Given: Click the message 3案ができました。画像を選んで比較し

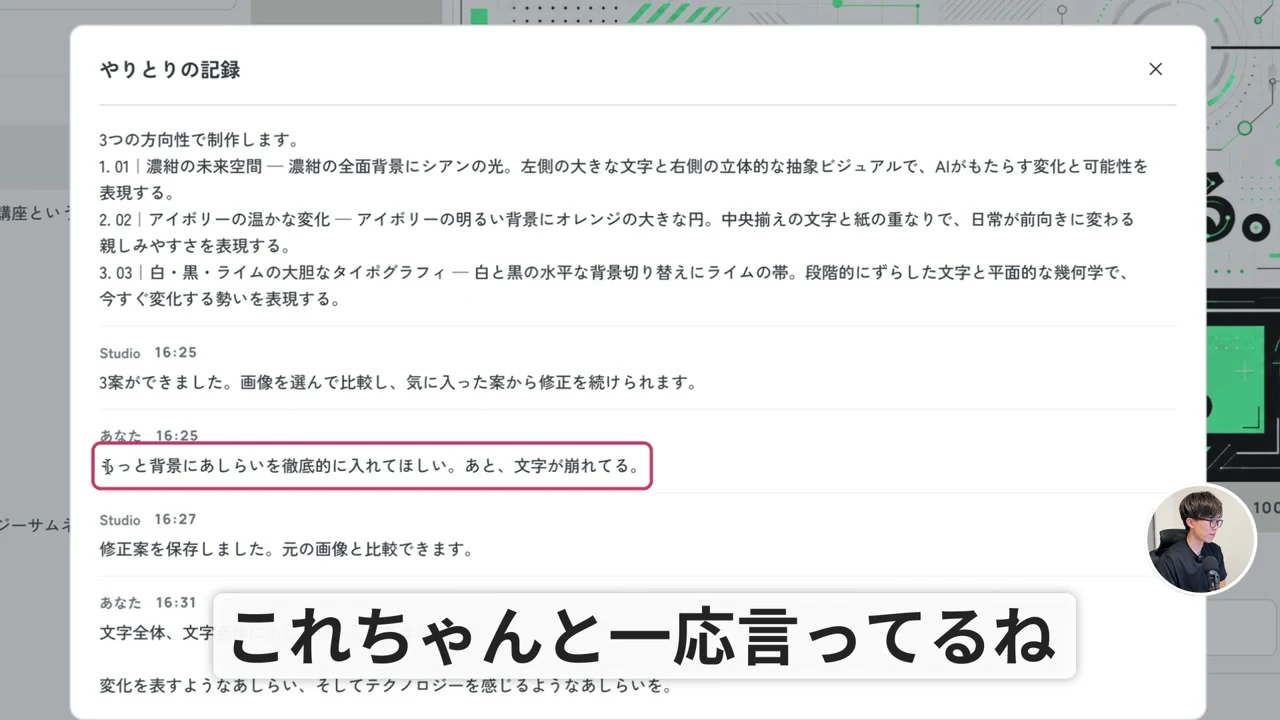Looking at the screenshot, I should pos(397,382).
